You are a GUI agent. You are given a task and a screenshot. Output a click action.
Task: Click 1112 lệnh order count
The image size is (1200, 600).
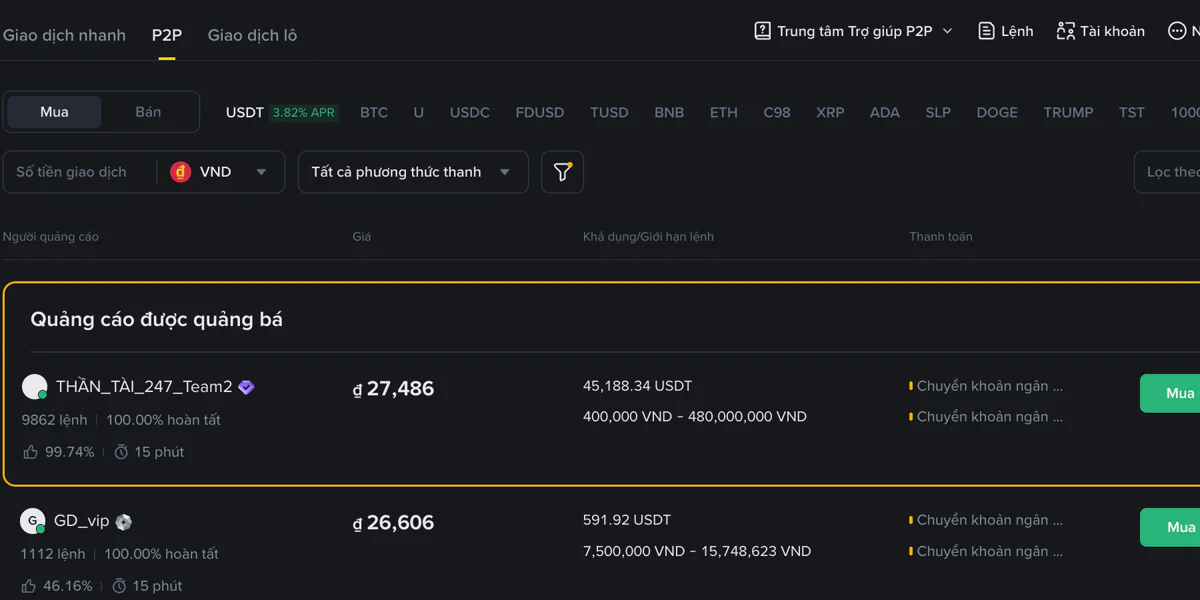pos(53,554)
